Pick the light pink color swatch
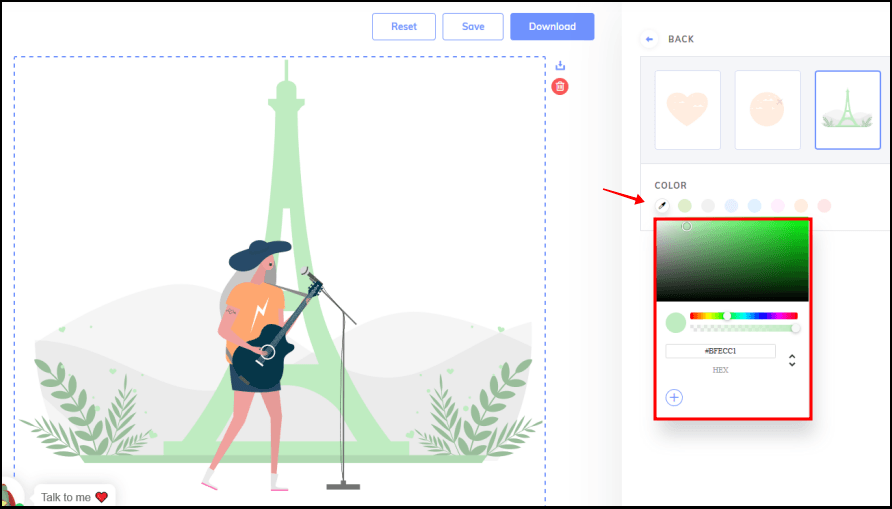 824,205
